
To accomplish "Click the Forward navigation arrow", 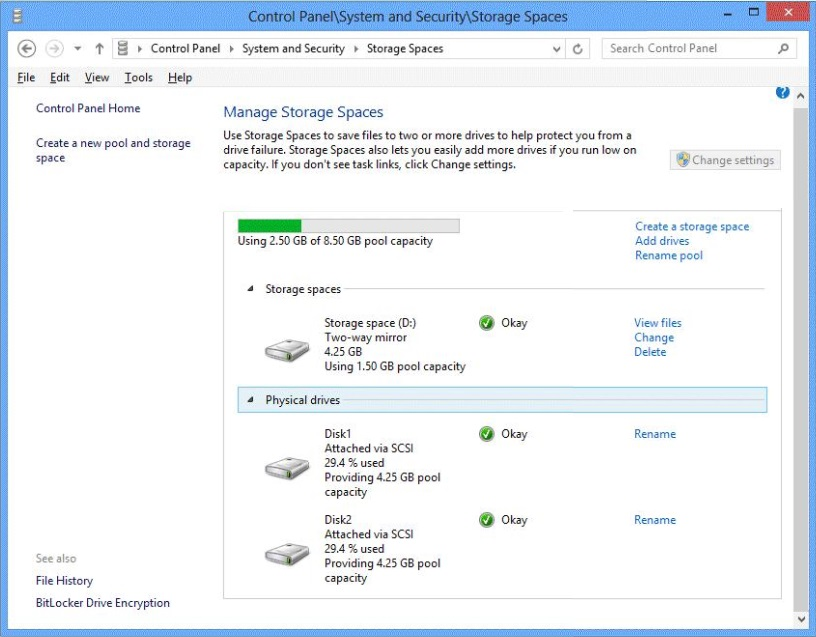I will 54,49.
